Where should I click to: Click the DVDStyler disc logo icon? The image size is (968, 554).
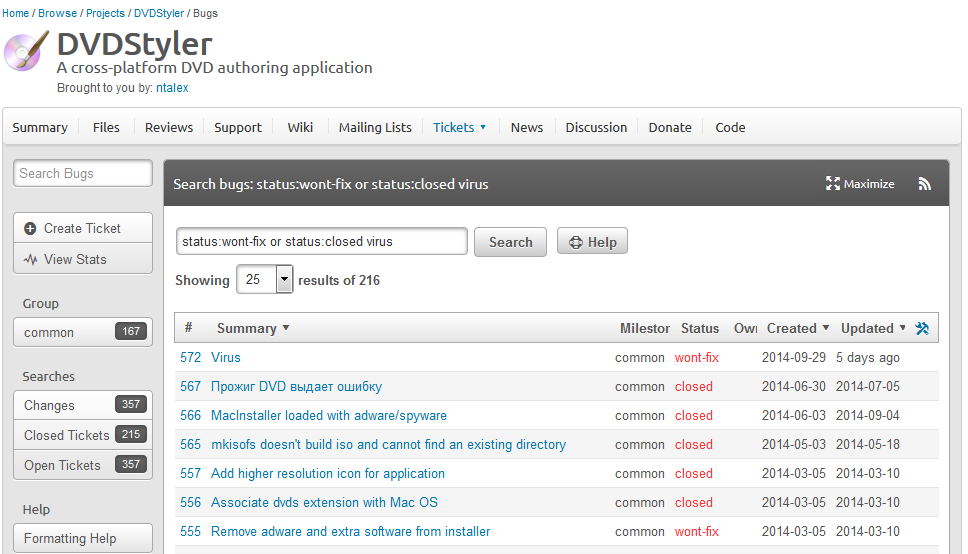26,51
